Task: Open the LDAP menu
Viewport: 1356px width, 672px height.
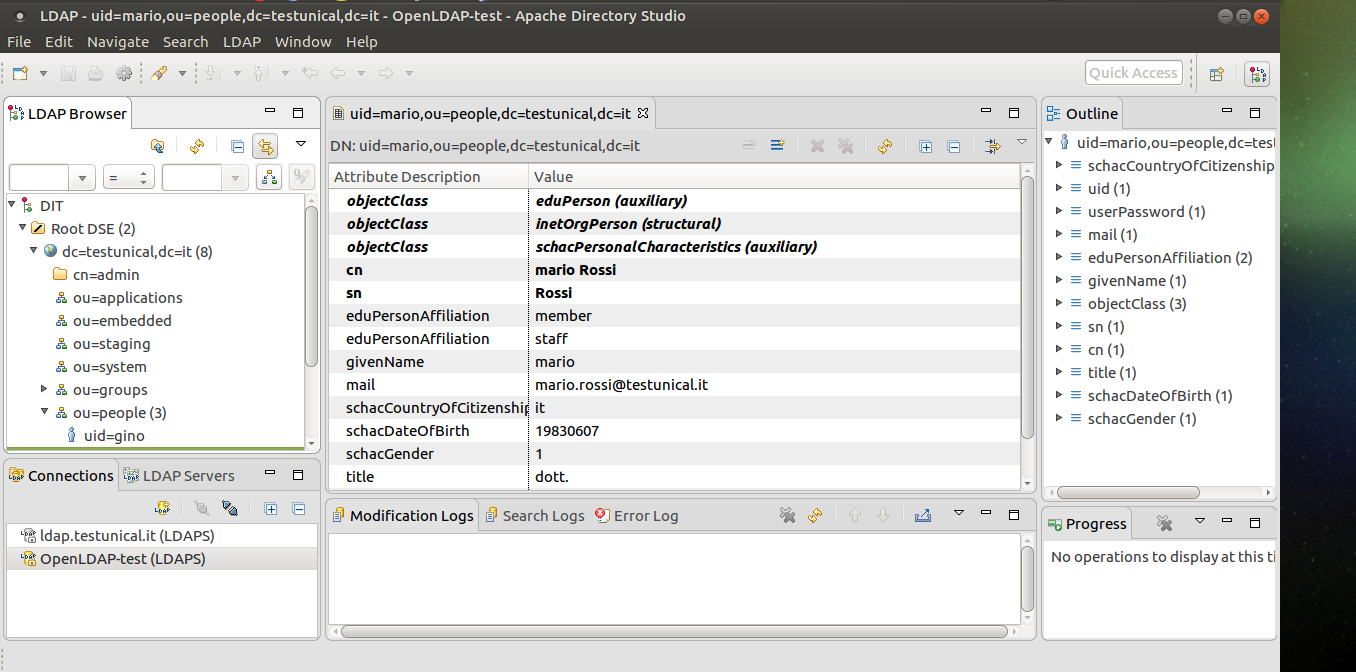Action: 241,42
